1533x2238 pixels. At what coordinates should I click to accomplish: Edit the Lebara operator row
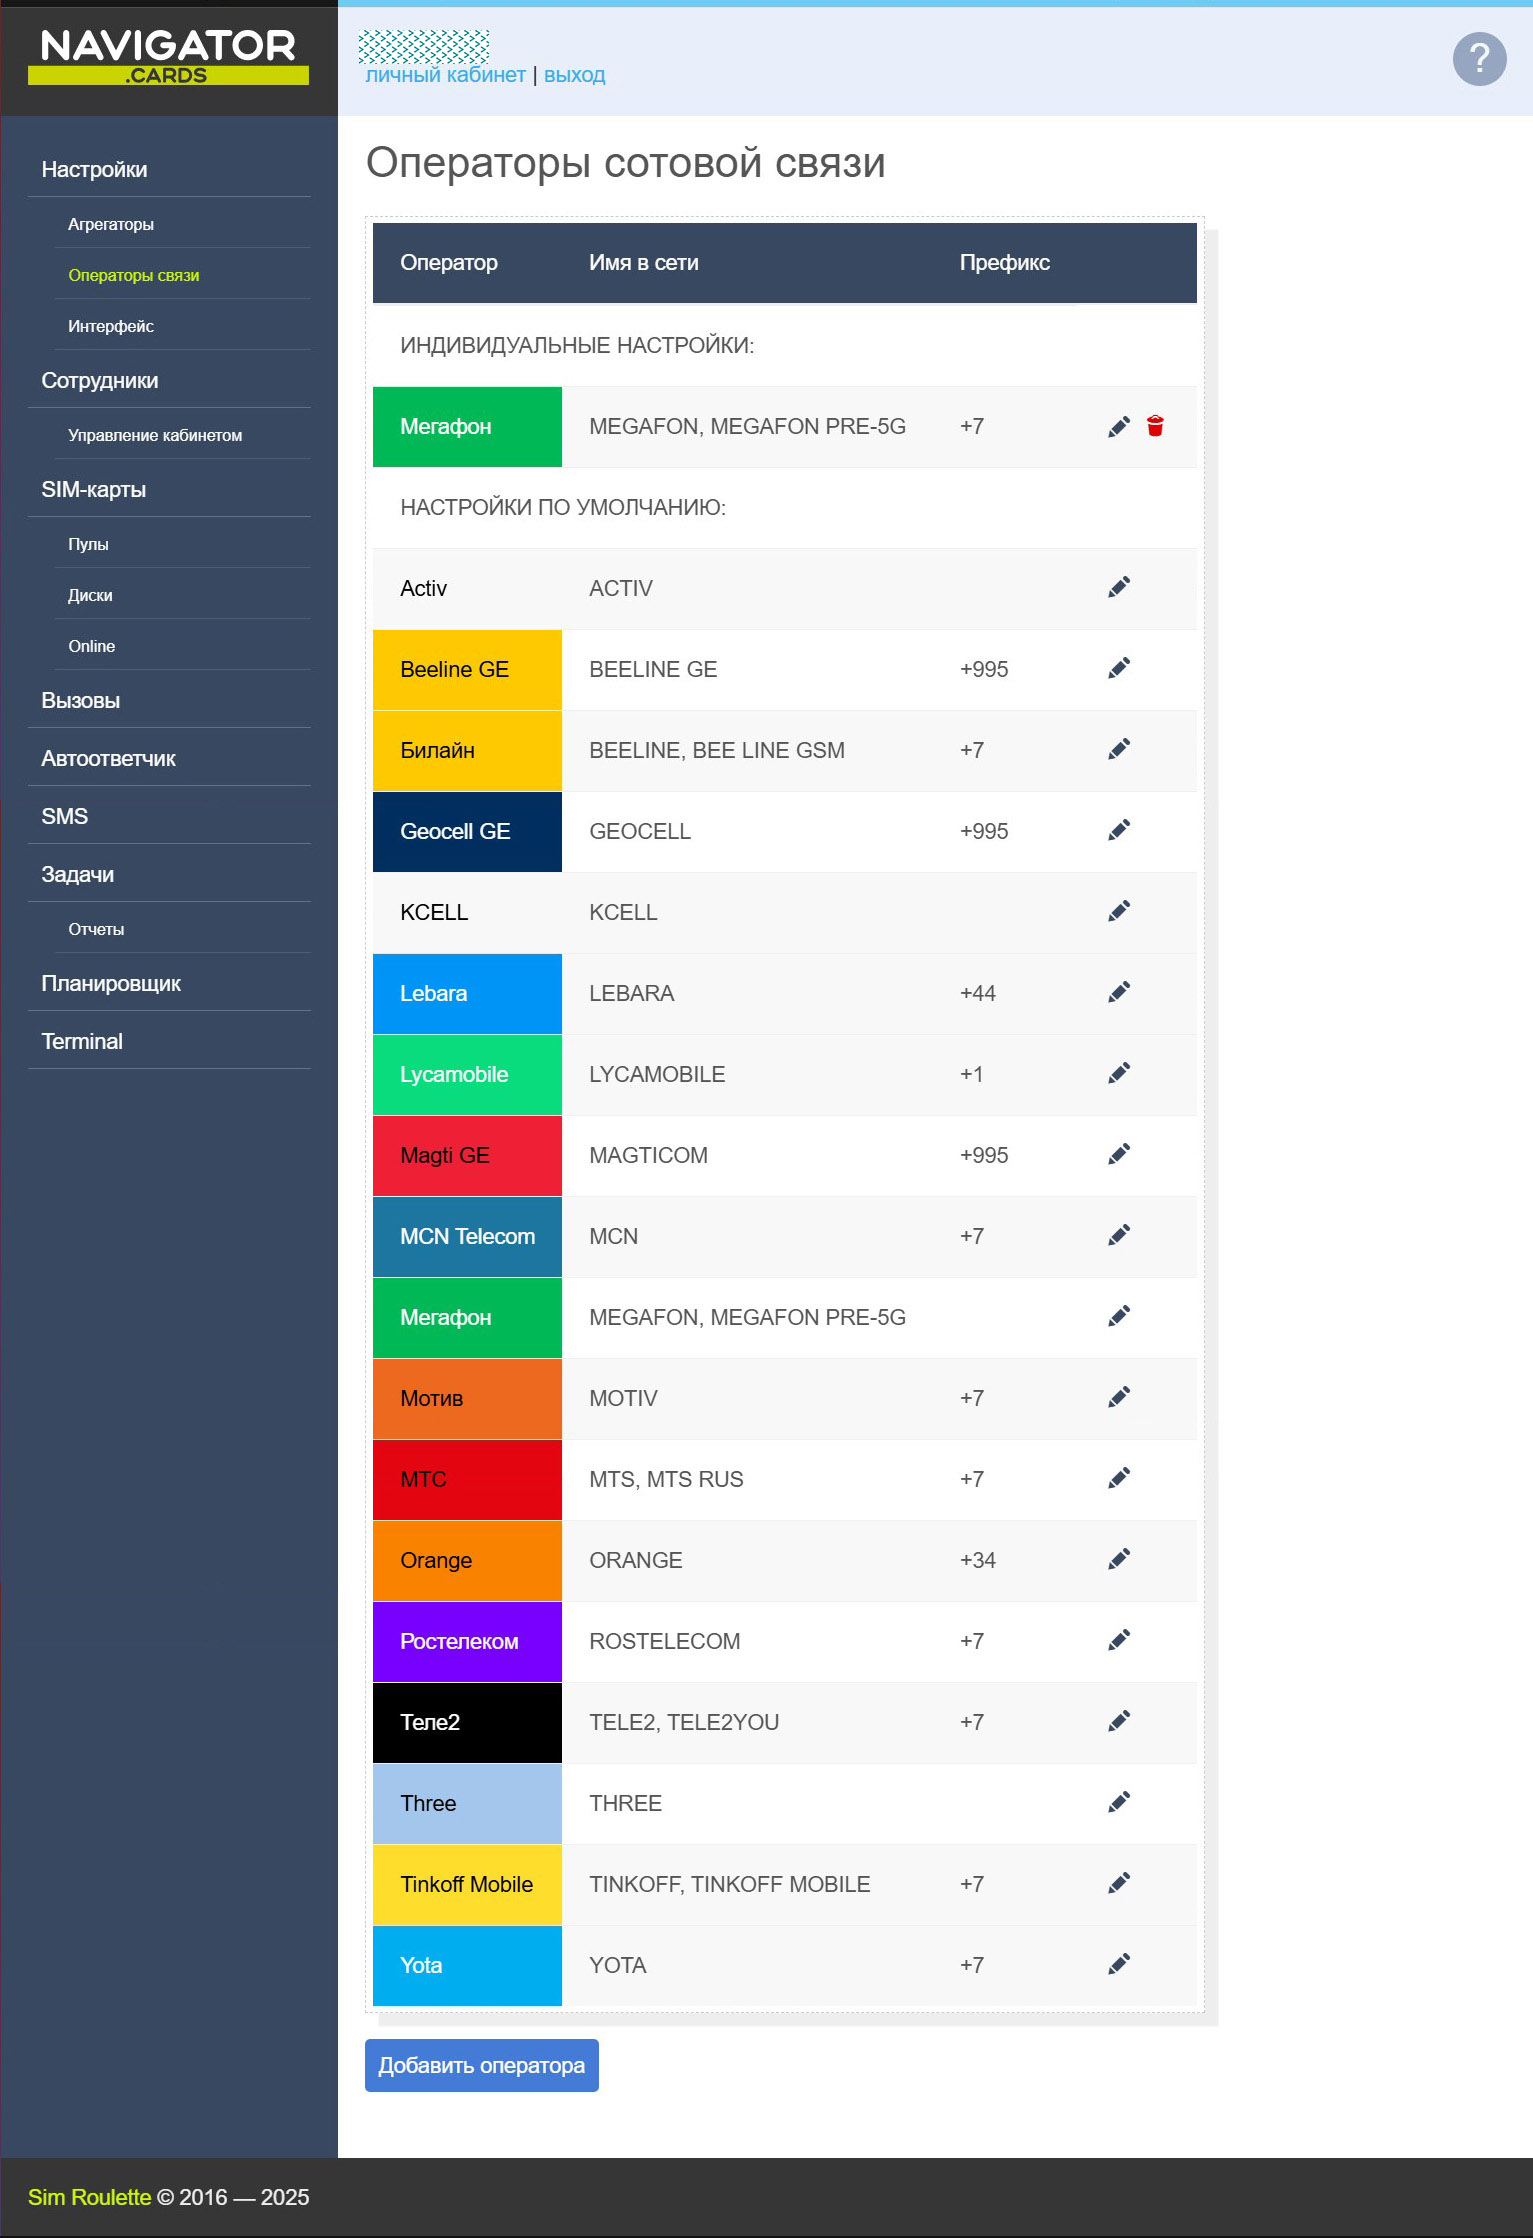1119,993
